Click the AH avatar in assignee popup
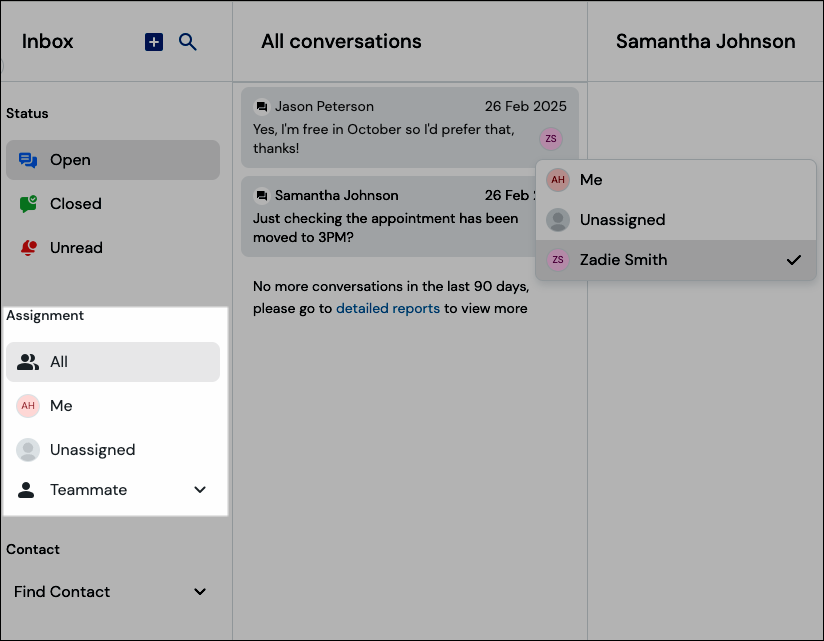This screenshot has height=641, width=824. (558, 180)
